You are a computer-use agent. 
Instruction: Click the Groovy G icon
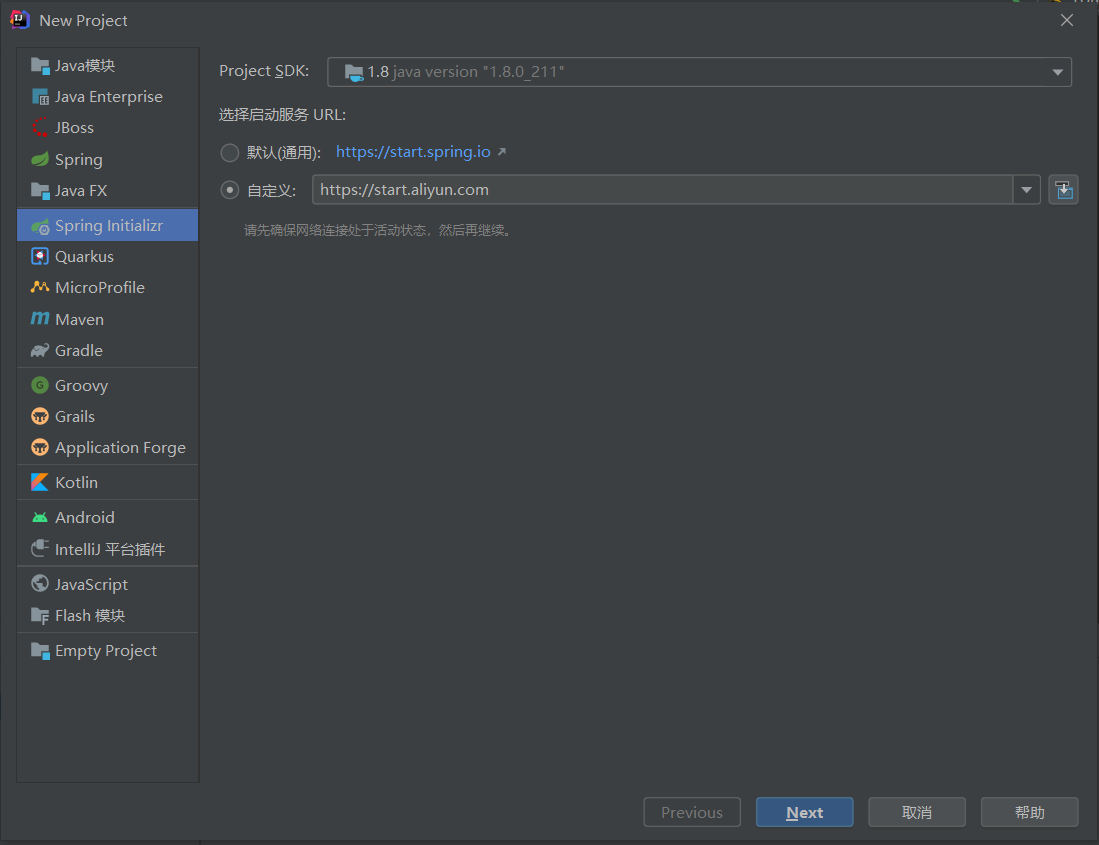40,385
